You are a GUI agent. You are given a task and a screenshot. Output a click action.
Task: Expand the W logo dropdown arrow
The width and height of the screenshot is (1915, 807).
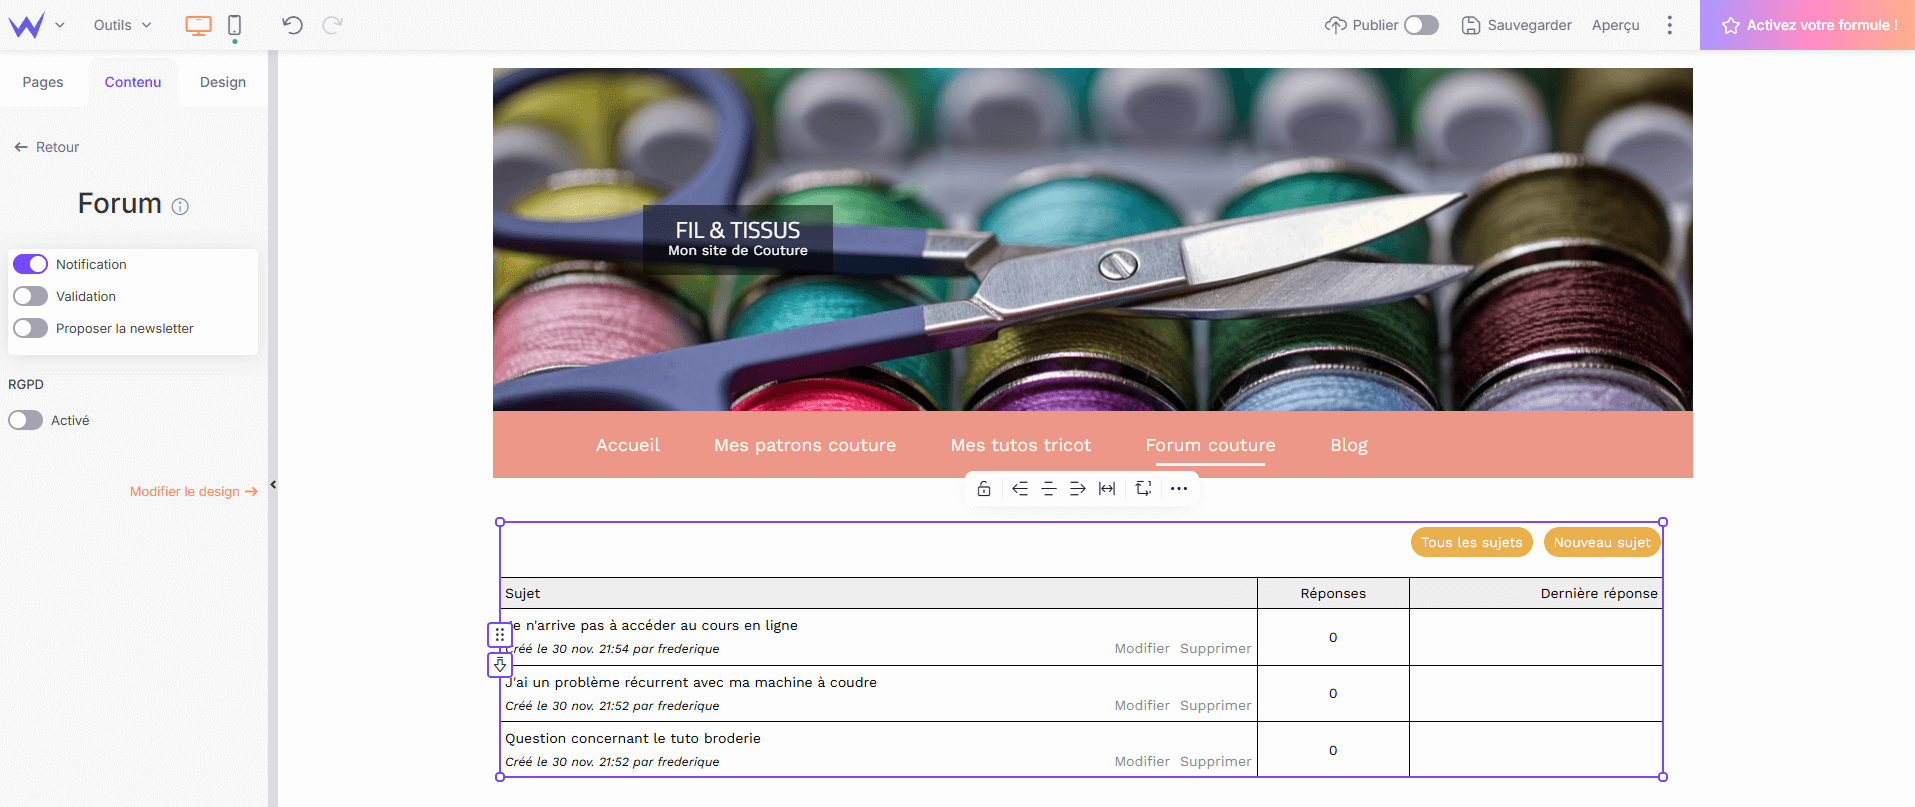pyautogui.click(x=60, y=25)
